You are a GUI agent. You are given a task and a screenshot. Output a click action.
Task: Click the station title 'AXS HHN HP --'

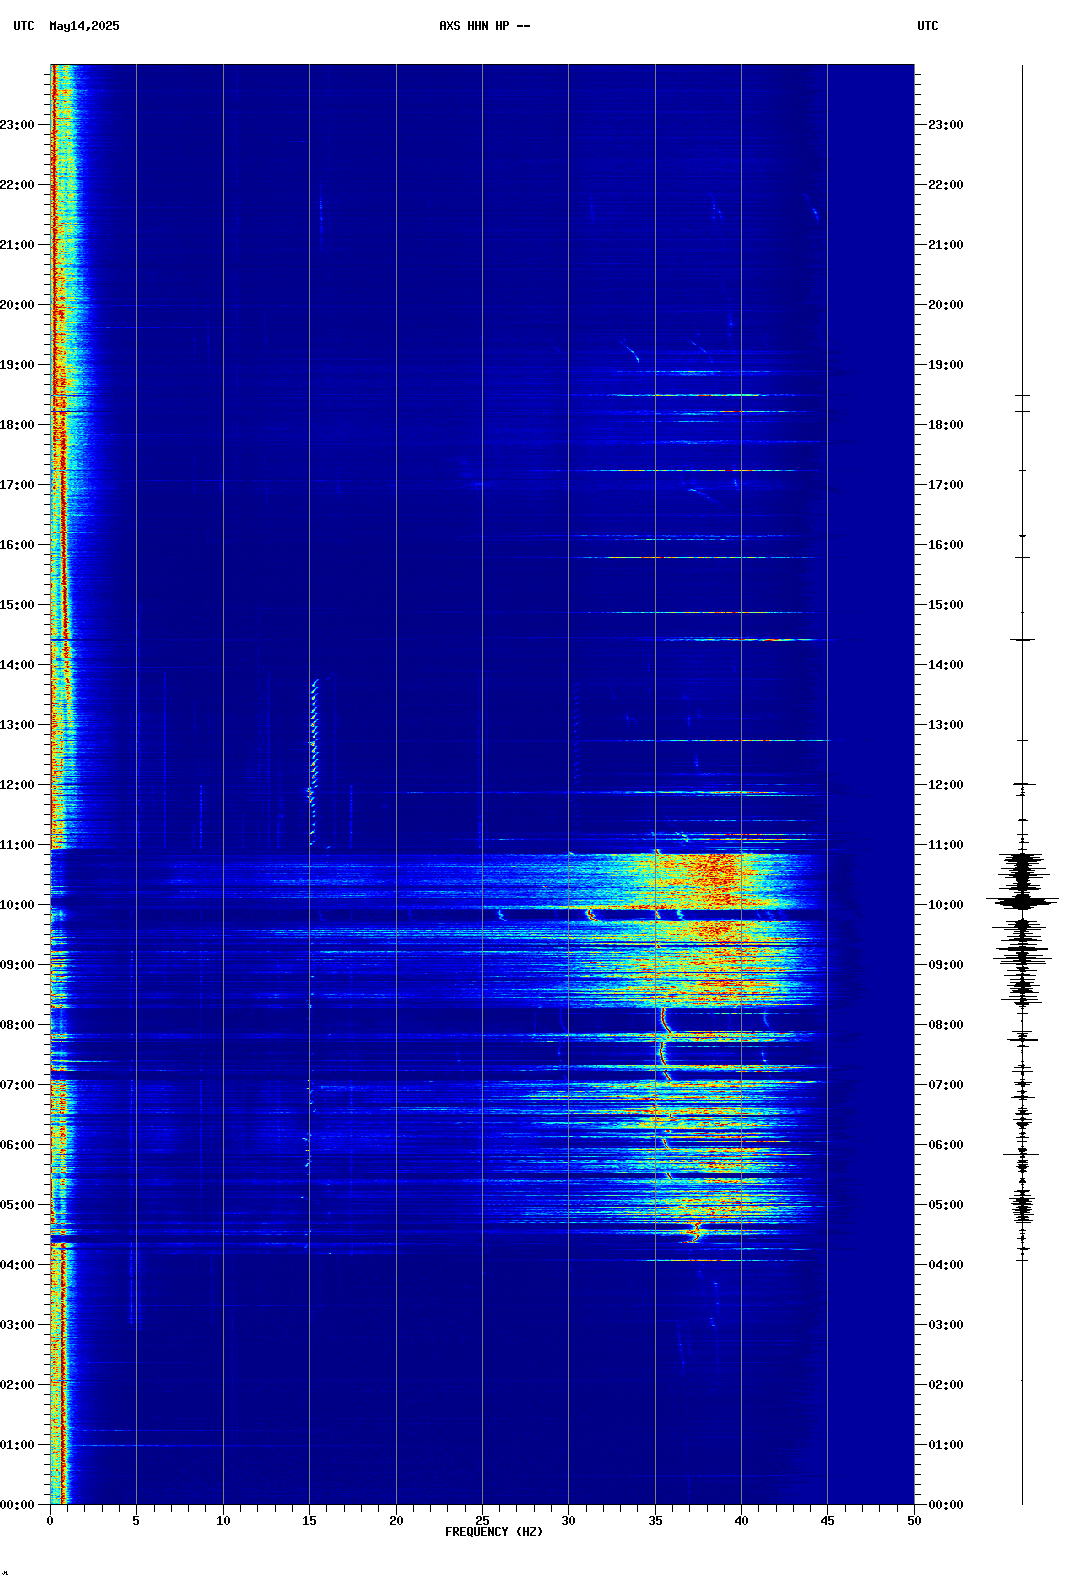pyautogui.click(x=485, y=26)
